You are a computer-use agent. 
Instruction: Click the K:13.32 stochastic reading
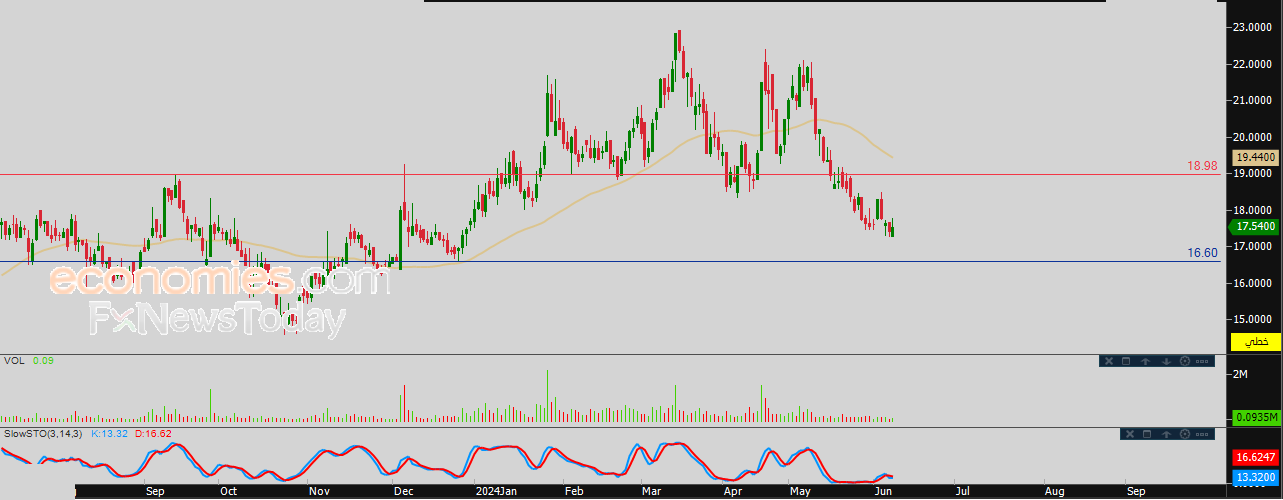point(110,434)
